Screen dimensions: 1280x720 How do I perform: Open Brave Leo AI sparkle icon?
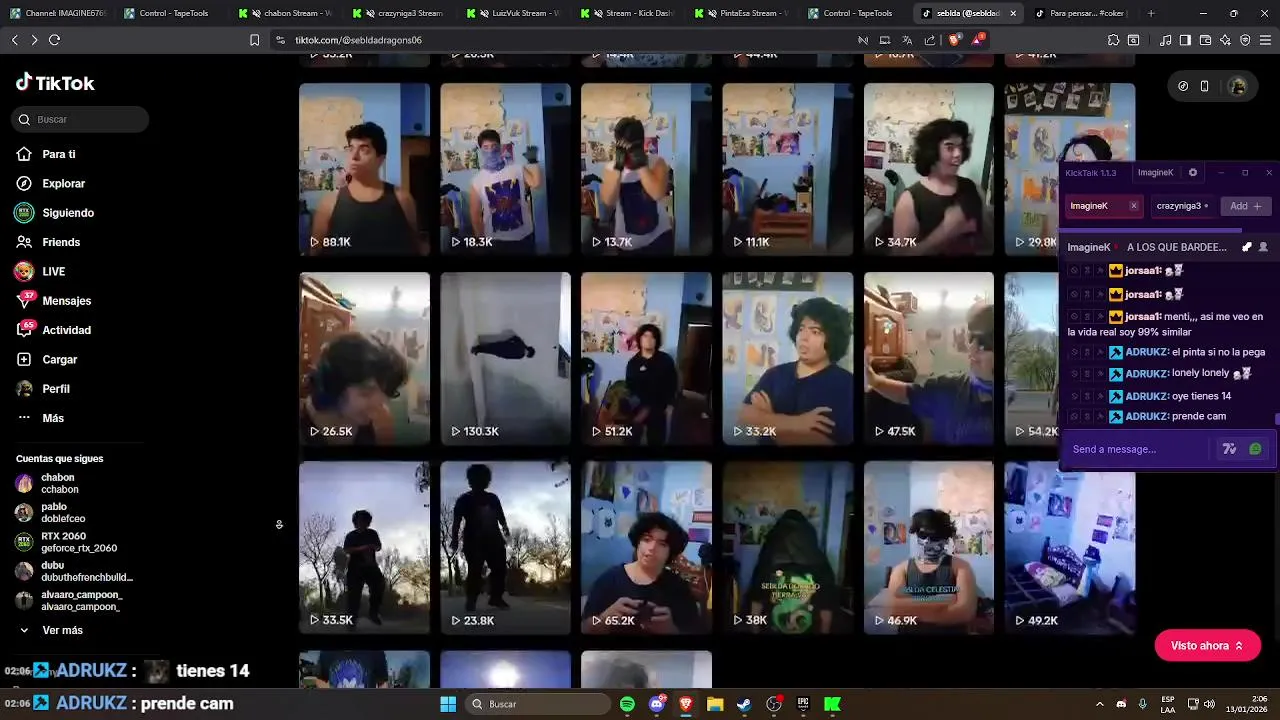[1225, 40]
